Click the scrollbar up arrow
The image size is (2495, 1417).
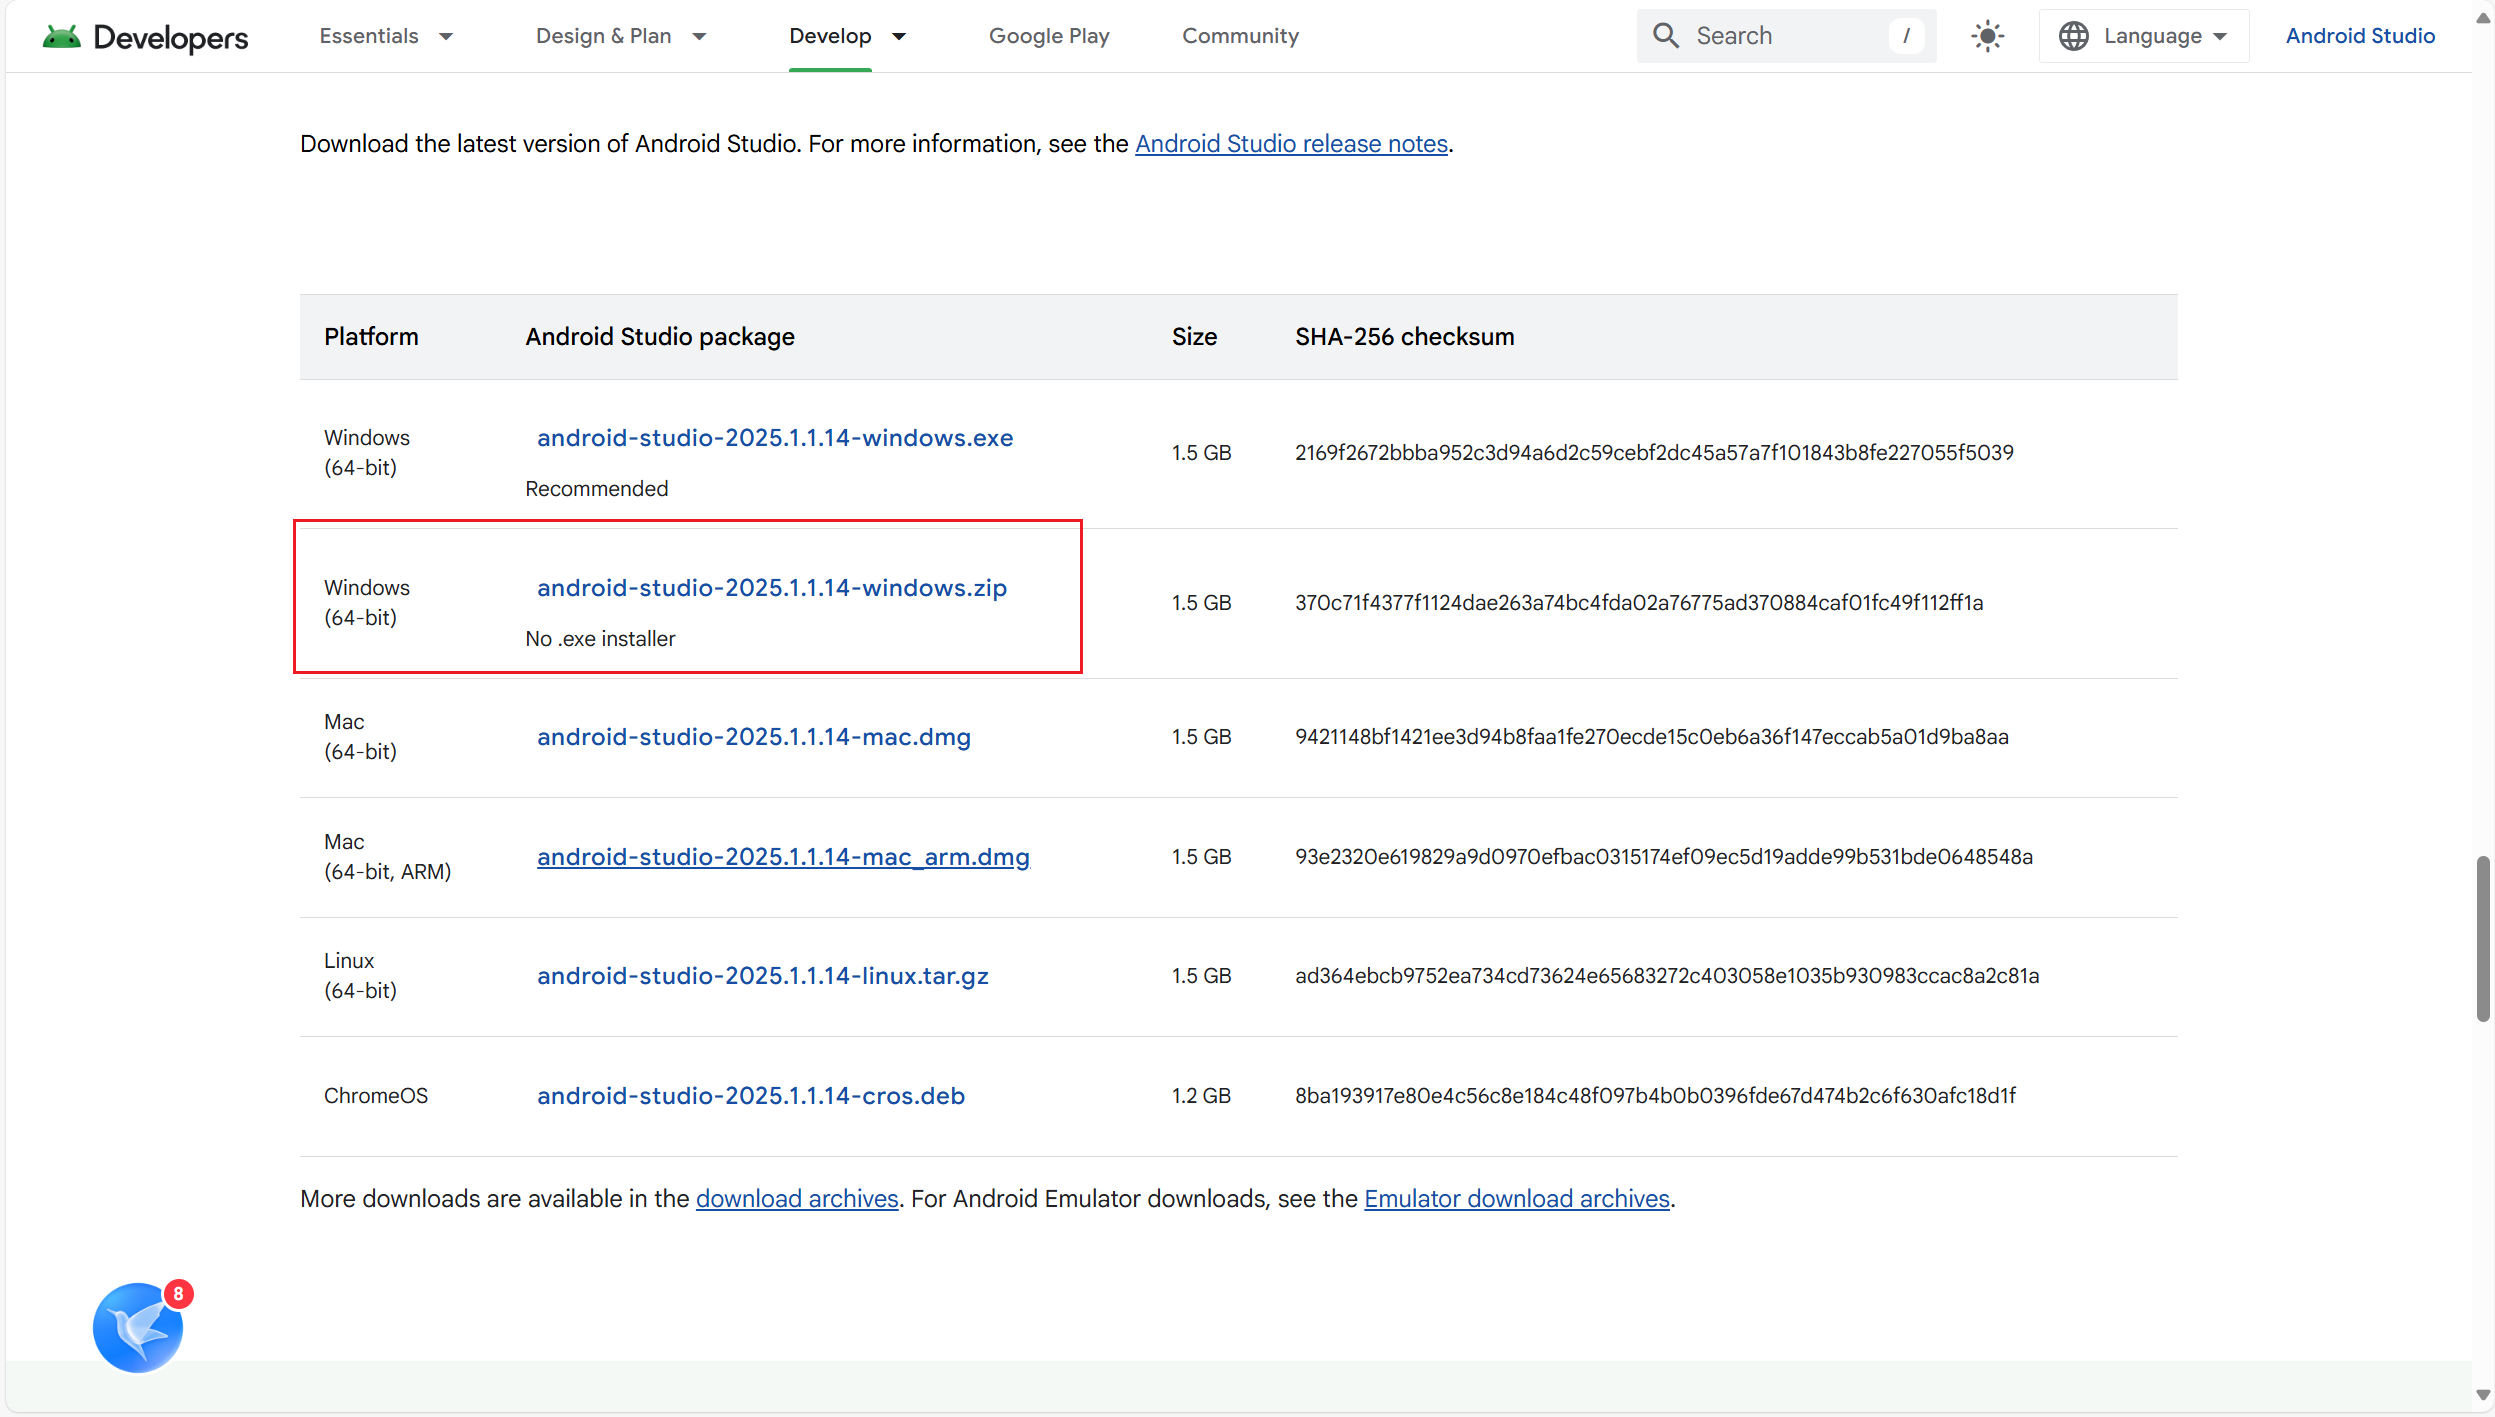pos(2483,18)
